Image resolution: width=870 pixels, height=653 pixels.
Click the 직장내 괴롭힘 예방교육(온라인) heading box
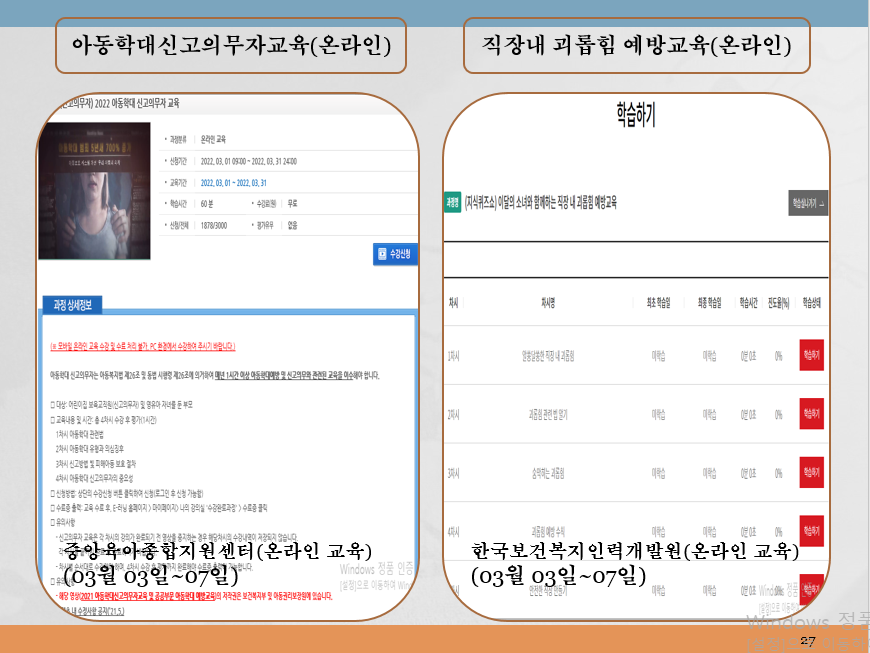click(636, 45)
